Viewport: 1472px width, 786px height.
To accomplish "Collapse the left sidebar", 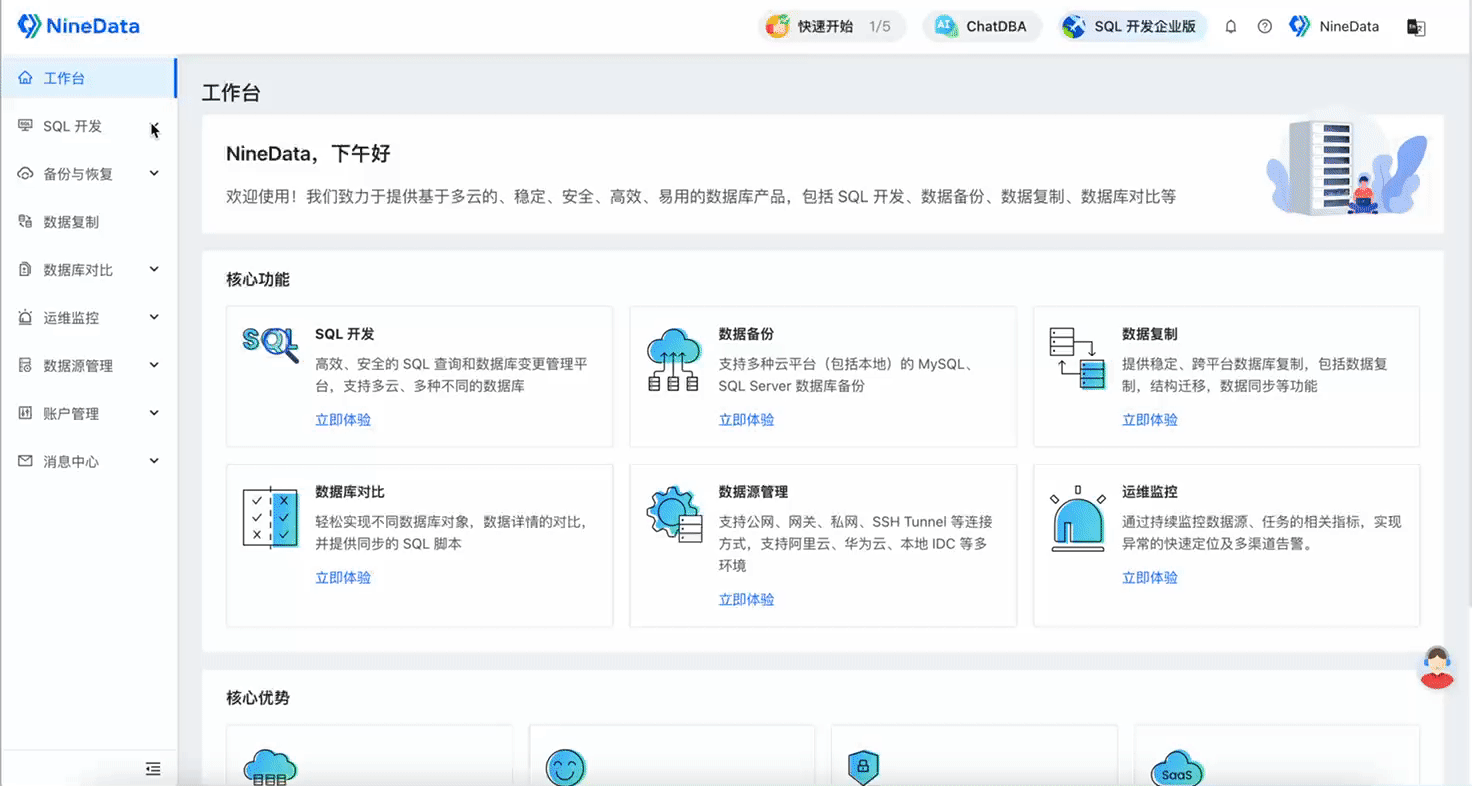I will click(152, 769).
